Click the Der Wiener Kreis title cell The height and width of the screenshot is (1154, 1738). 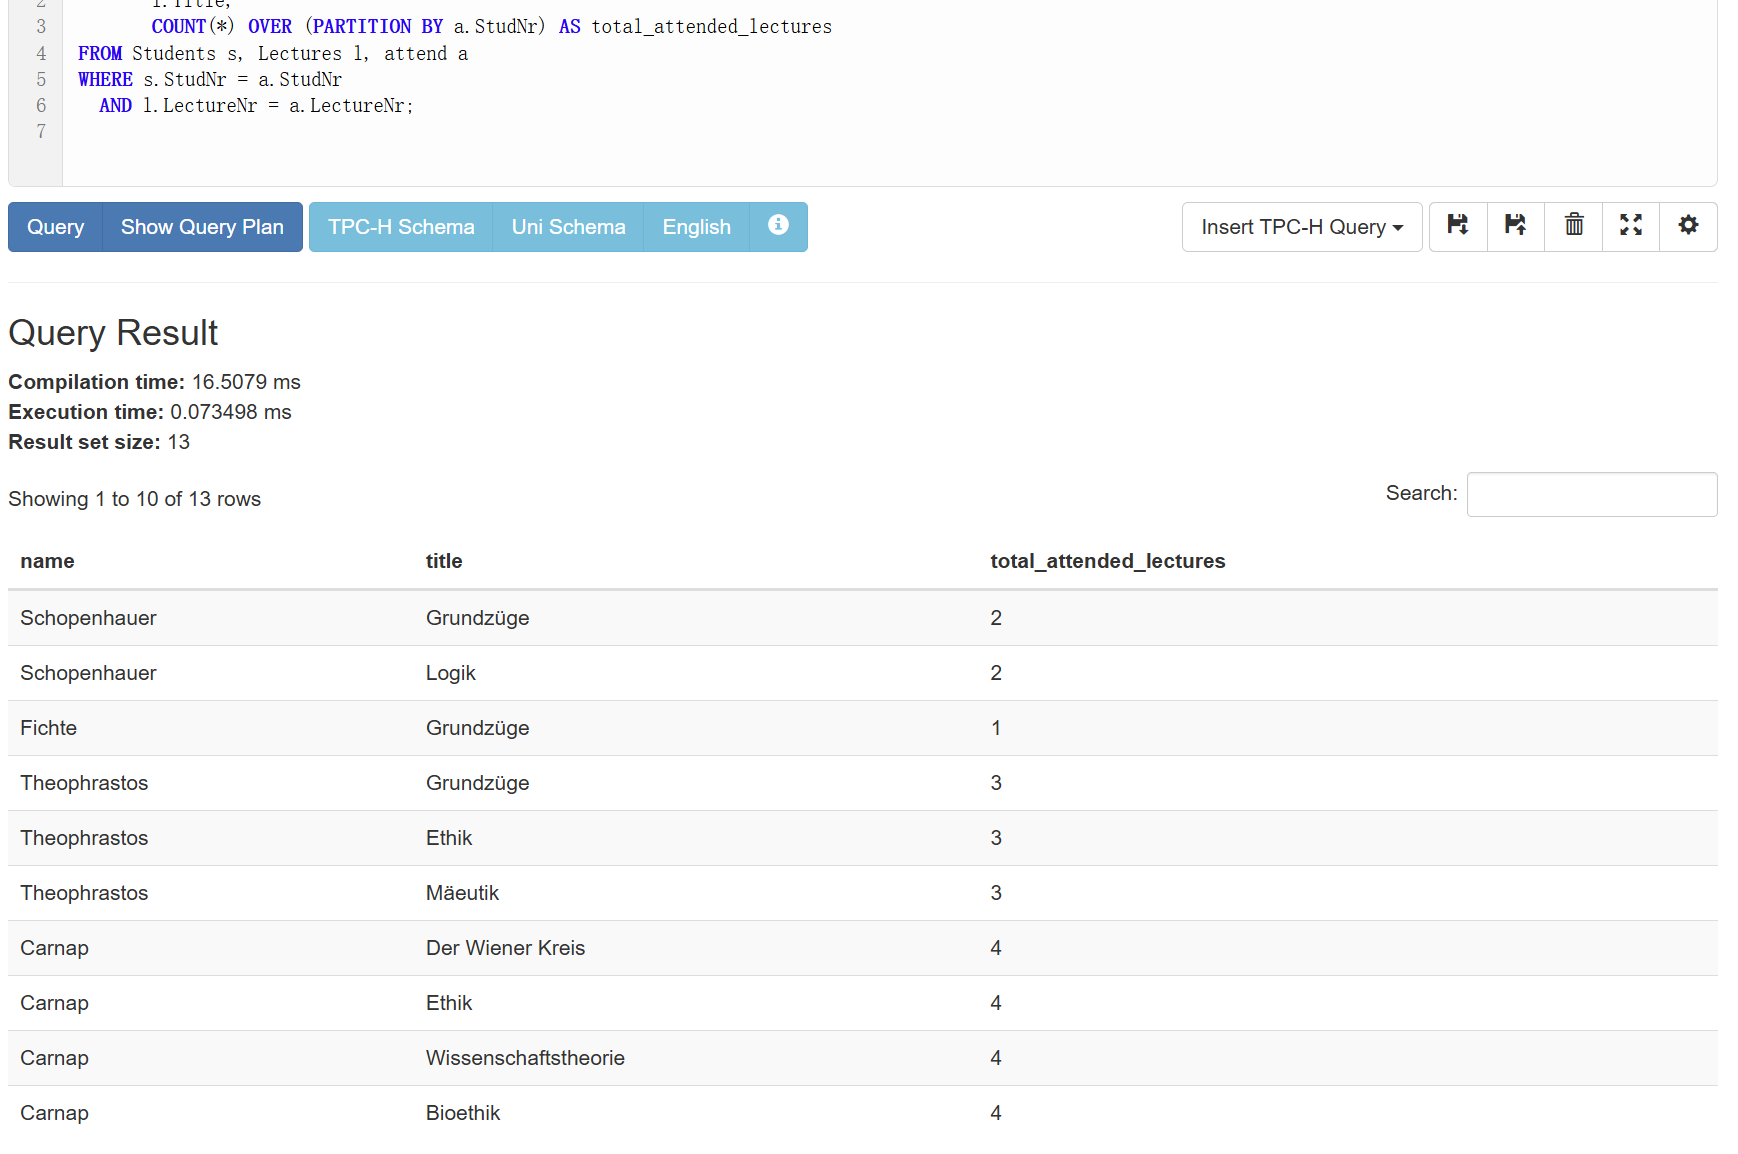(x=505, y=948)
